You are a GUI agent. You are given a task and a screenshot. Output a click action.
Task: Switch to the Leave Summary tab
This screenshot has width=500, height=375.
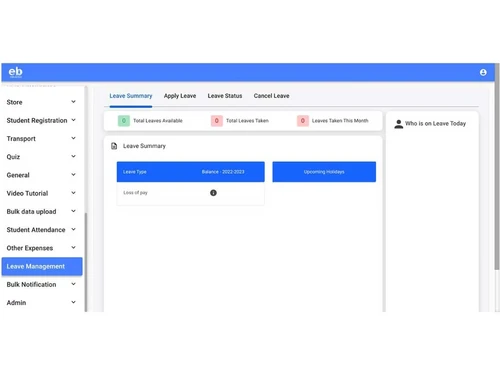tap(131, 96)
